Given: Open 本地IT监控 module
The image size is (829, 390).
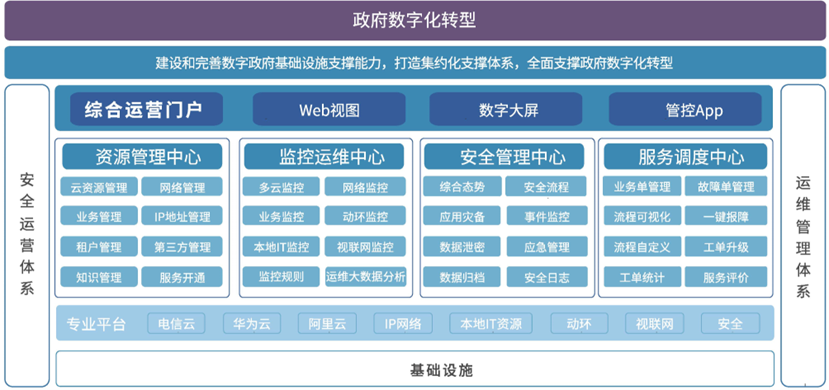Looking at the screenshot, I should pyautogui.click(x=281, y=246).
